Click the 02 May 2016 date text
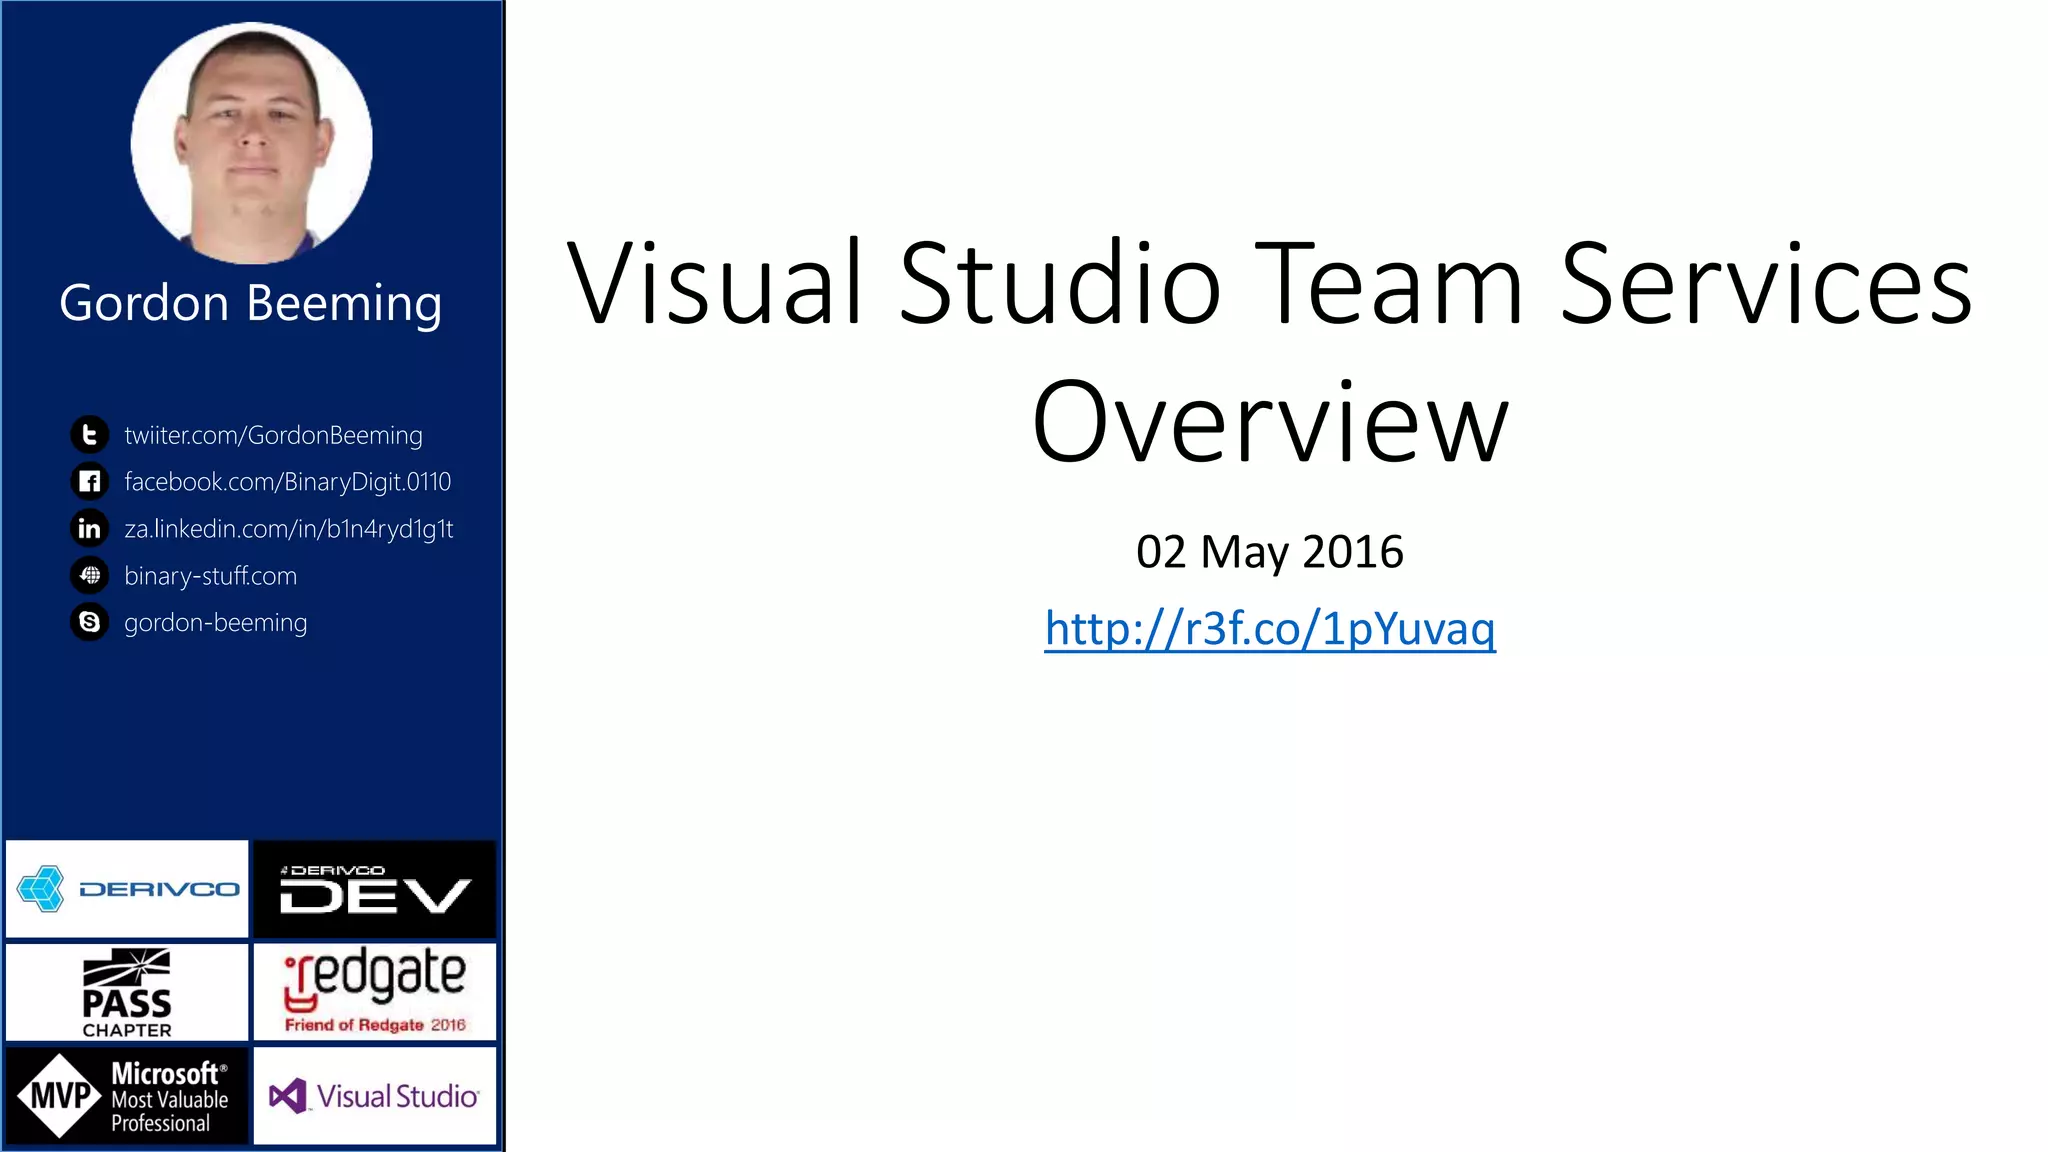This screenshot has height=1152, width=2048. pyautogui.click(x=1269, y=552)
